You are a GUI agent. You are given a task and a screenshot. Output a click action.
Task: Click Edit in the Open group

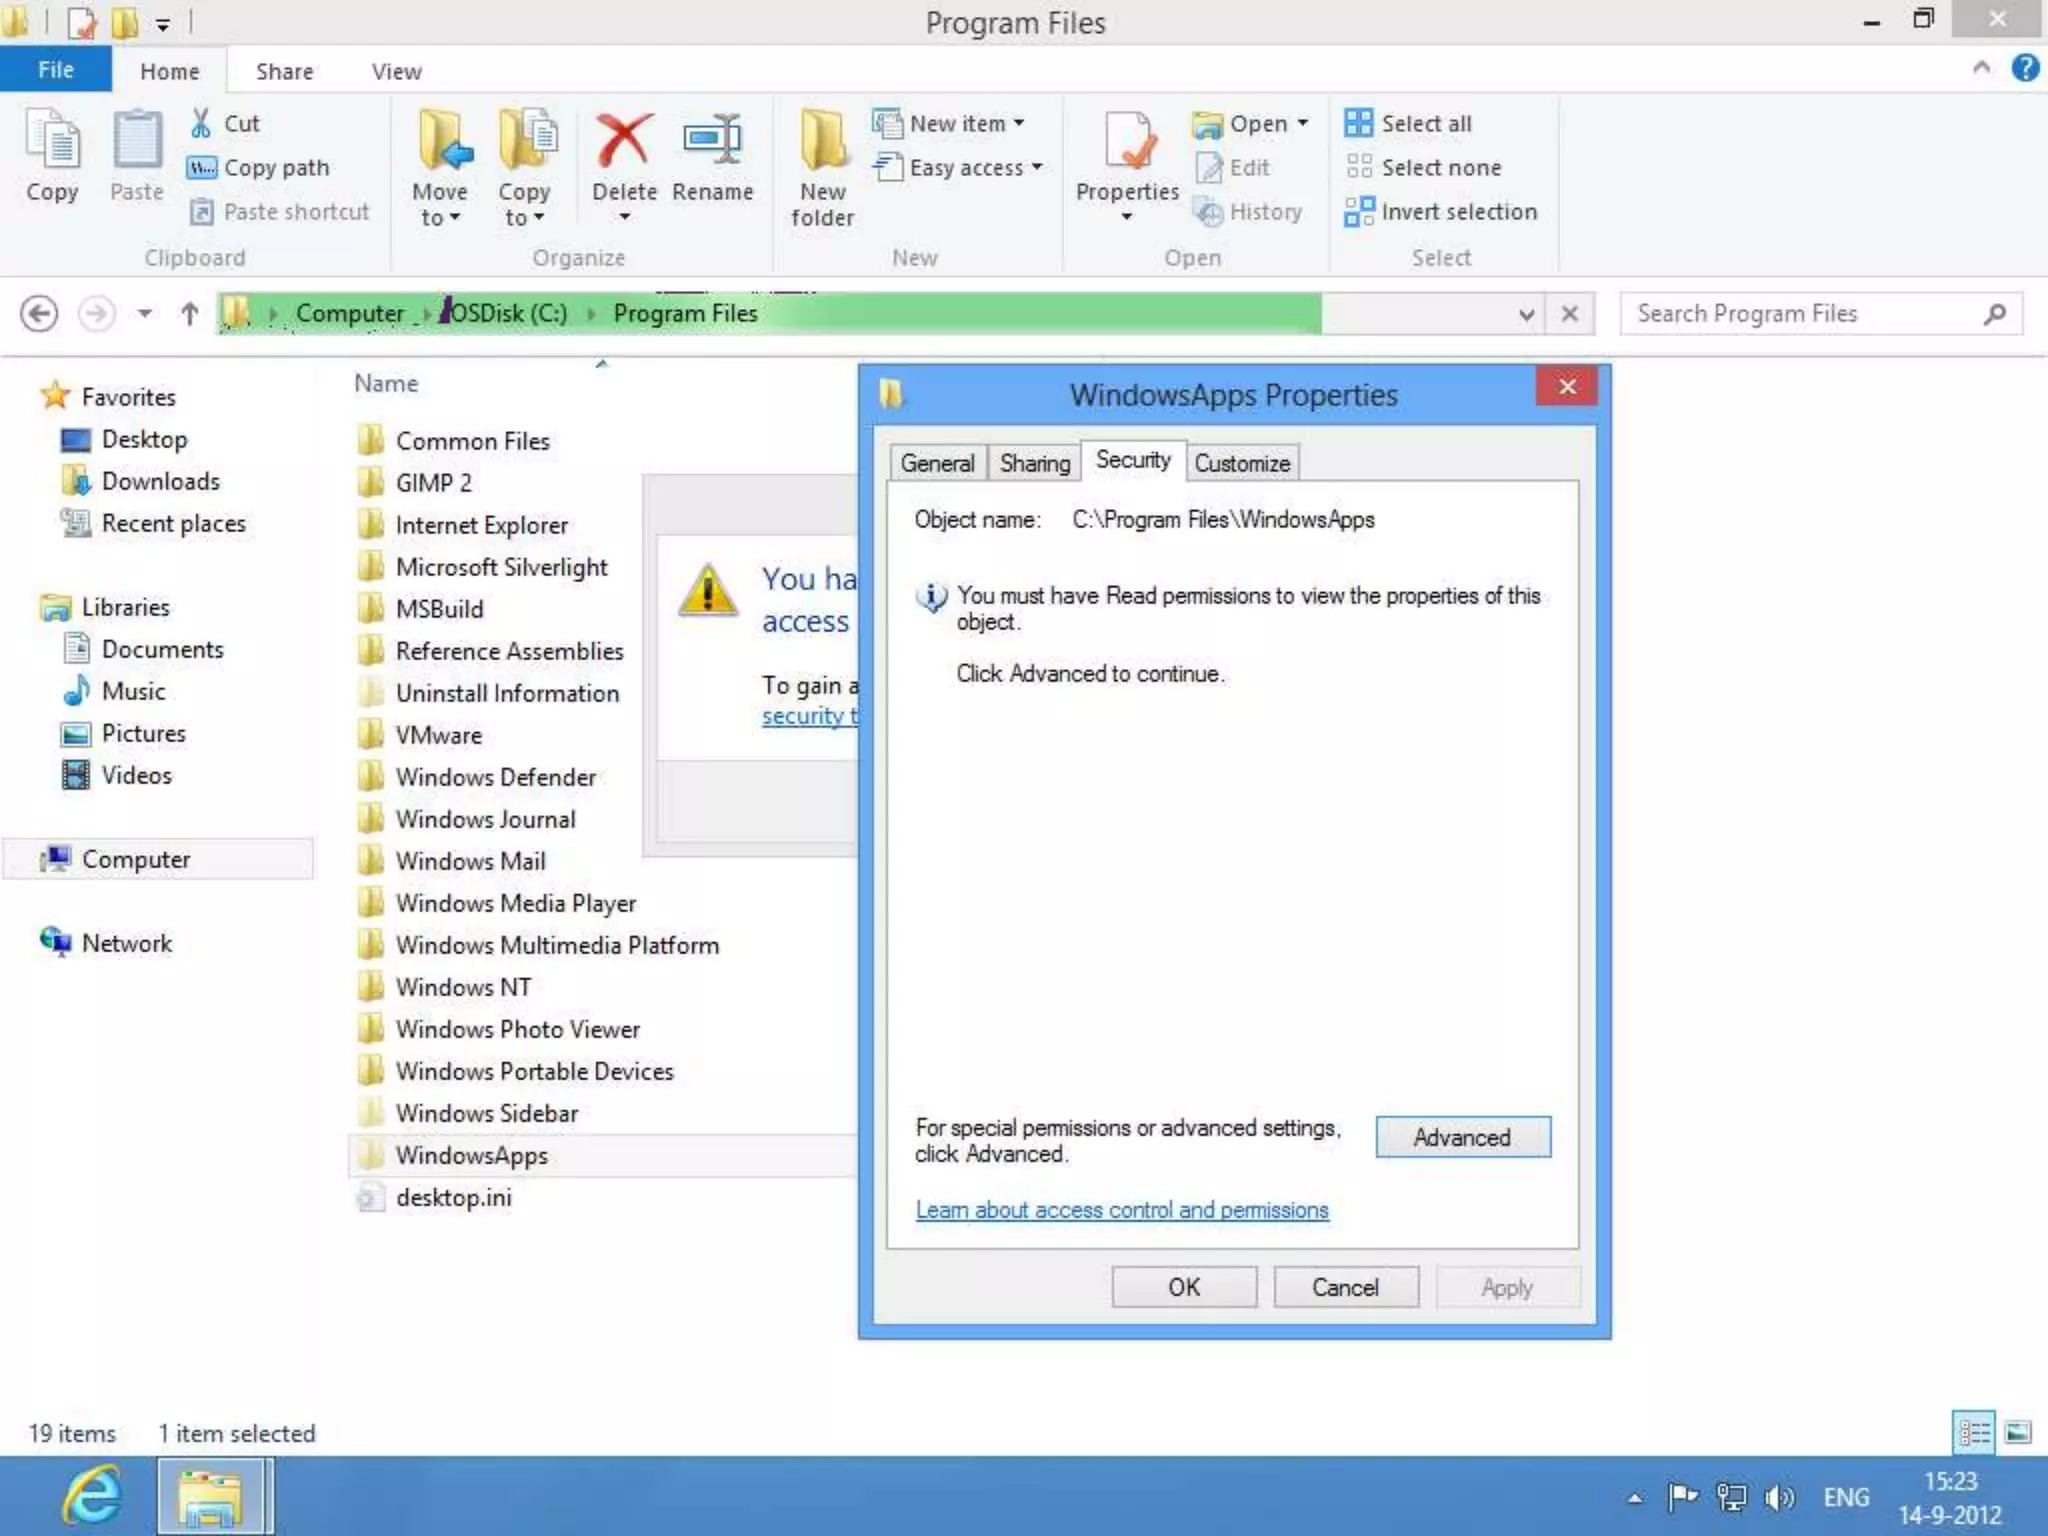(x=1233, y=167)
